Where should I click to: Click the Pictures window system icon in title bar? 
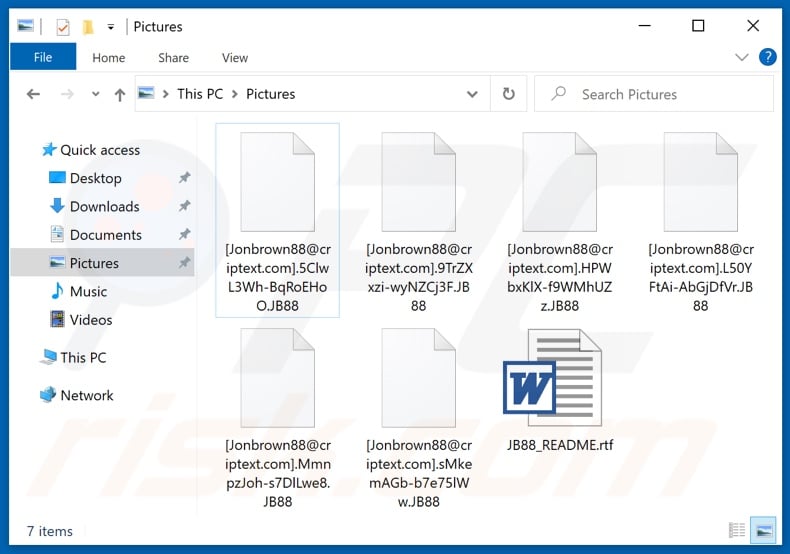click(x=26, y=25)
